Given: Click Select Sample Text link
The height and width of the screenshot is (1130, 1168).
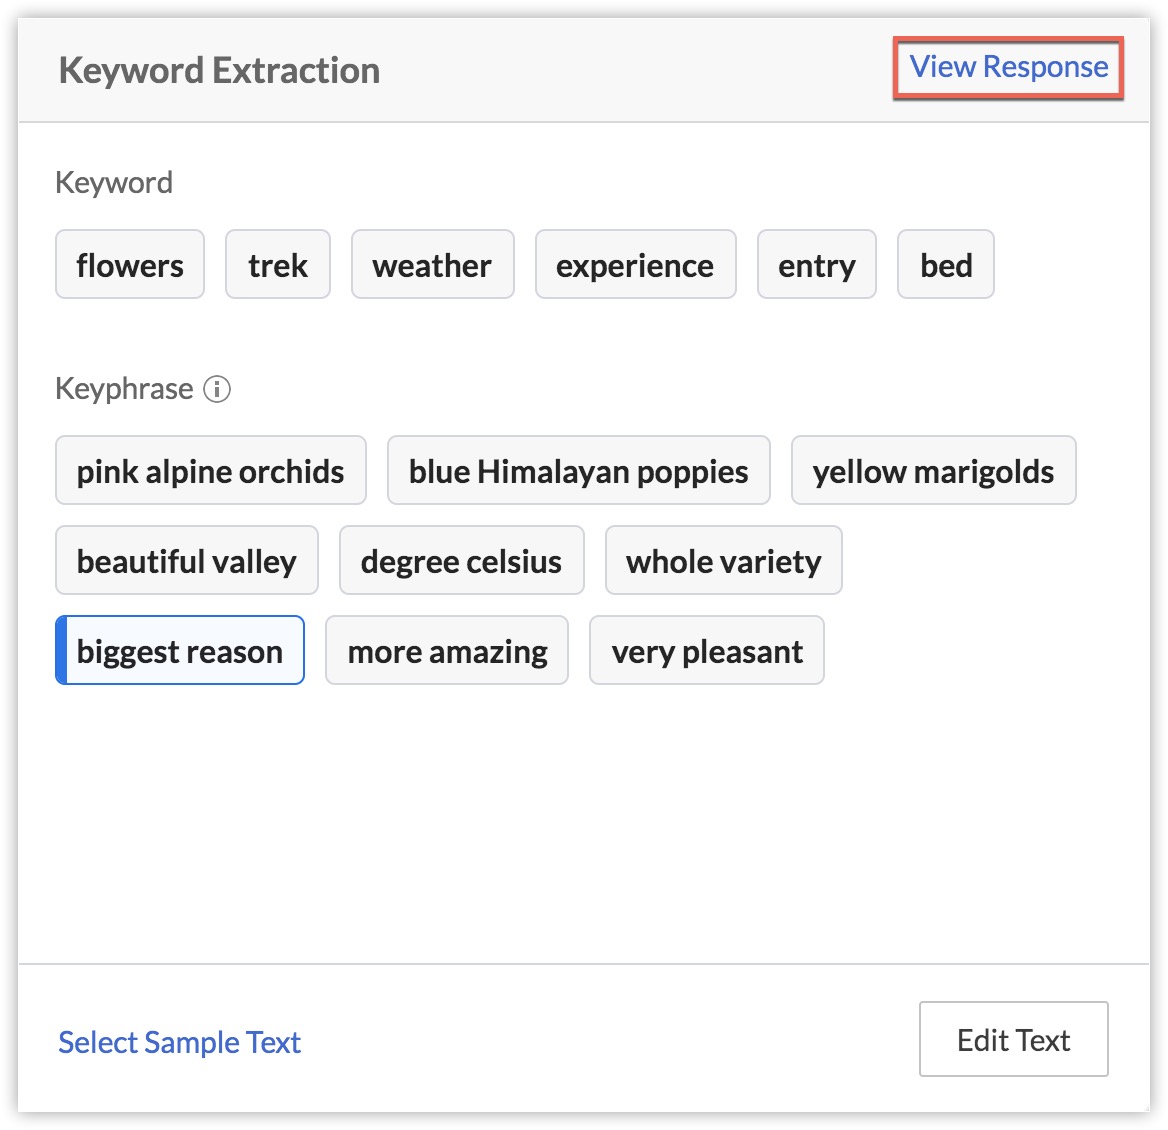Looking at the screenshot, I should click(180, 1042).
